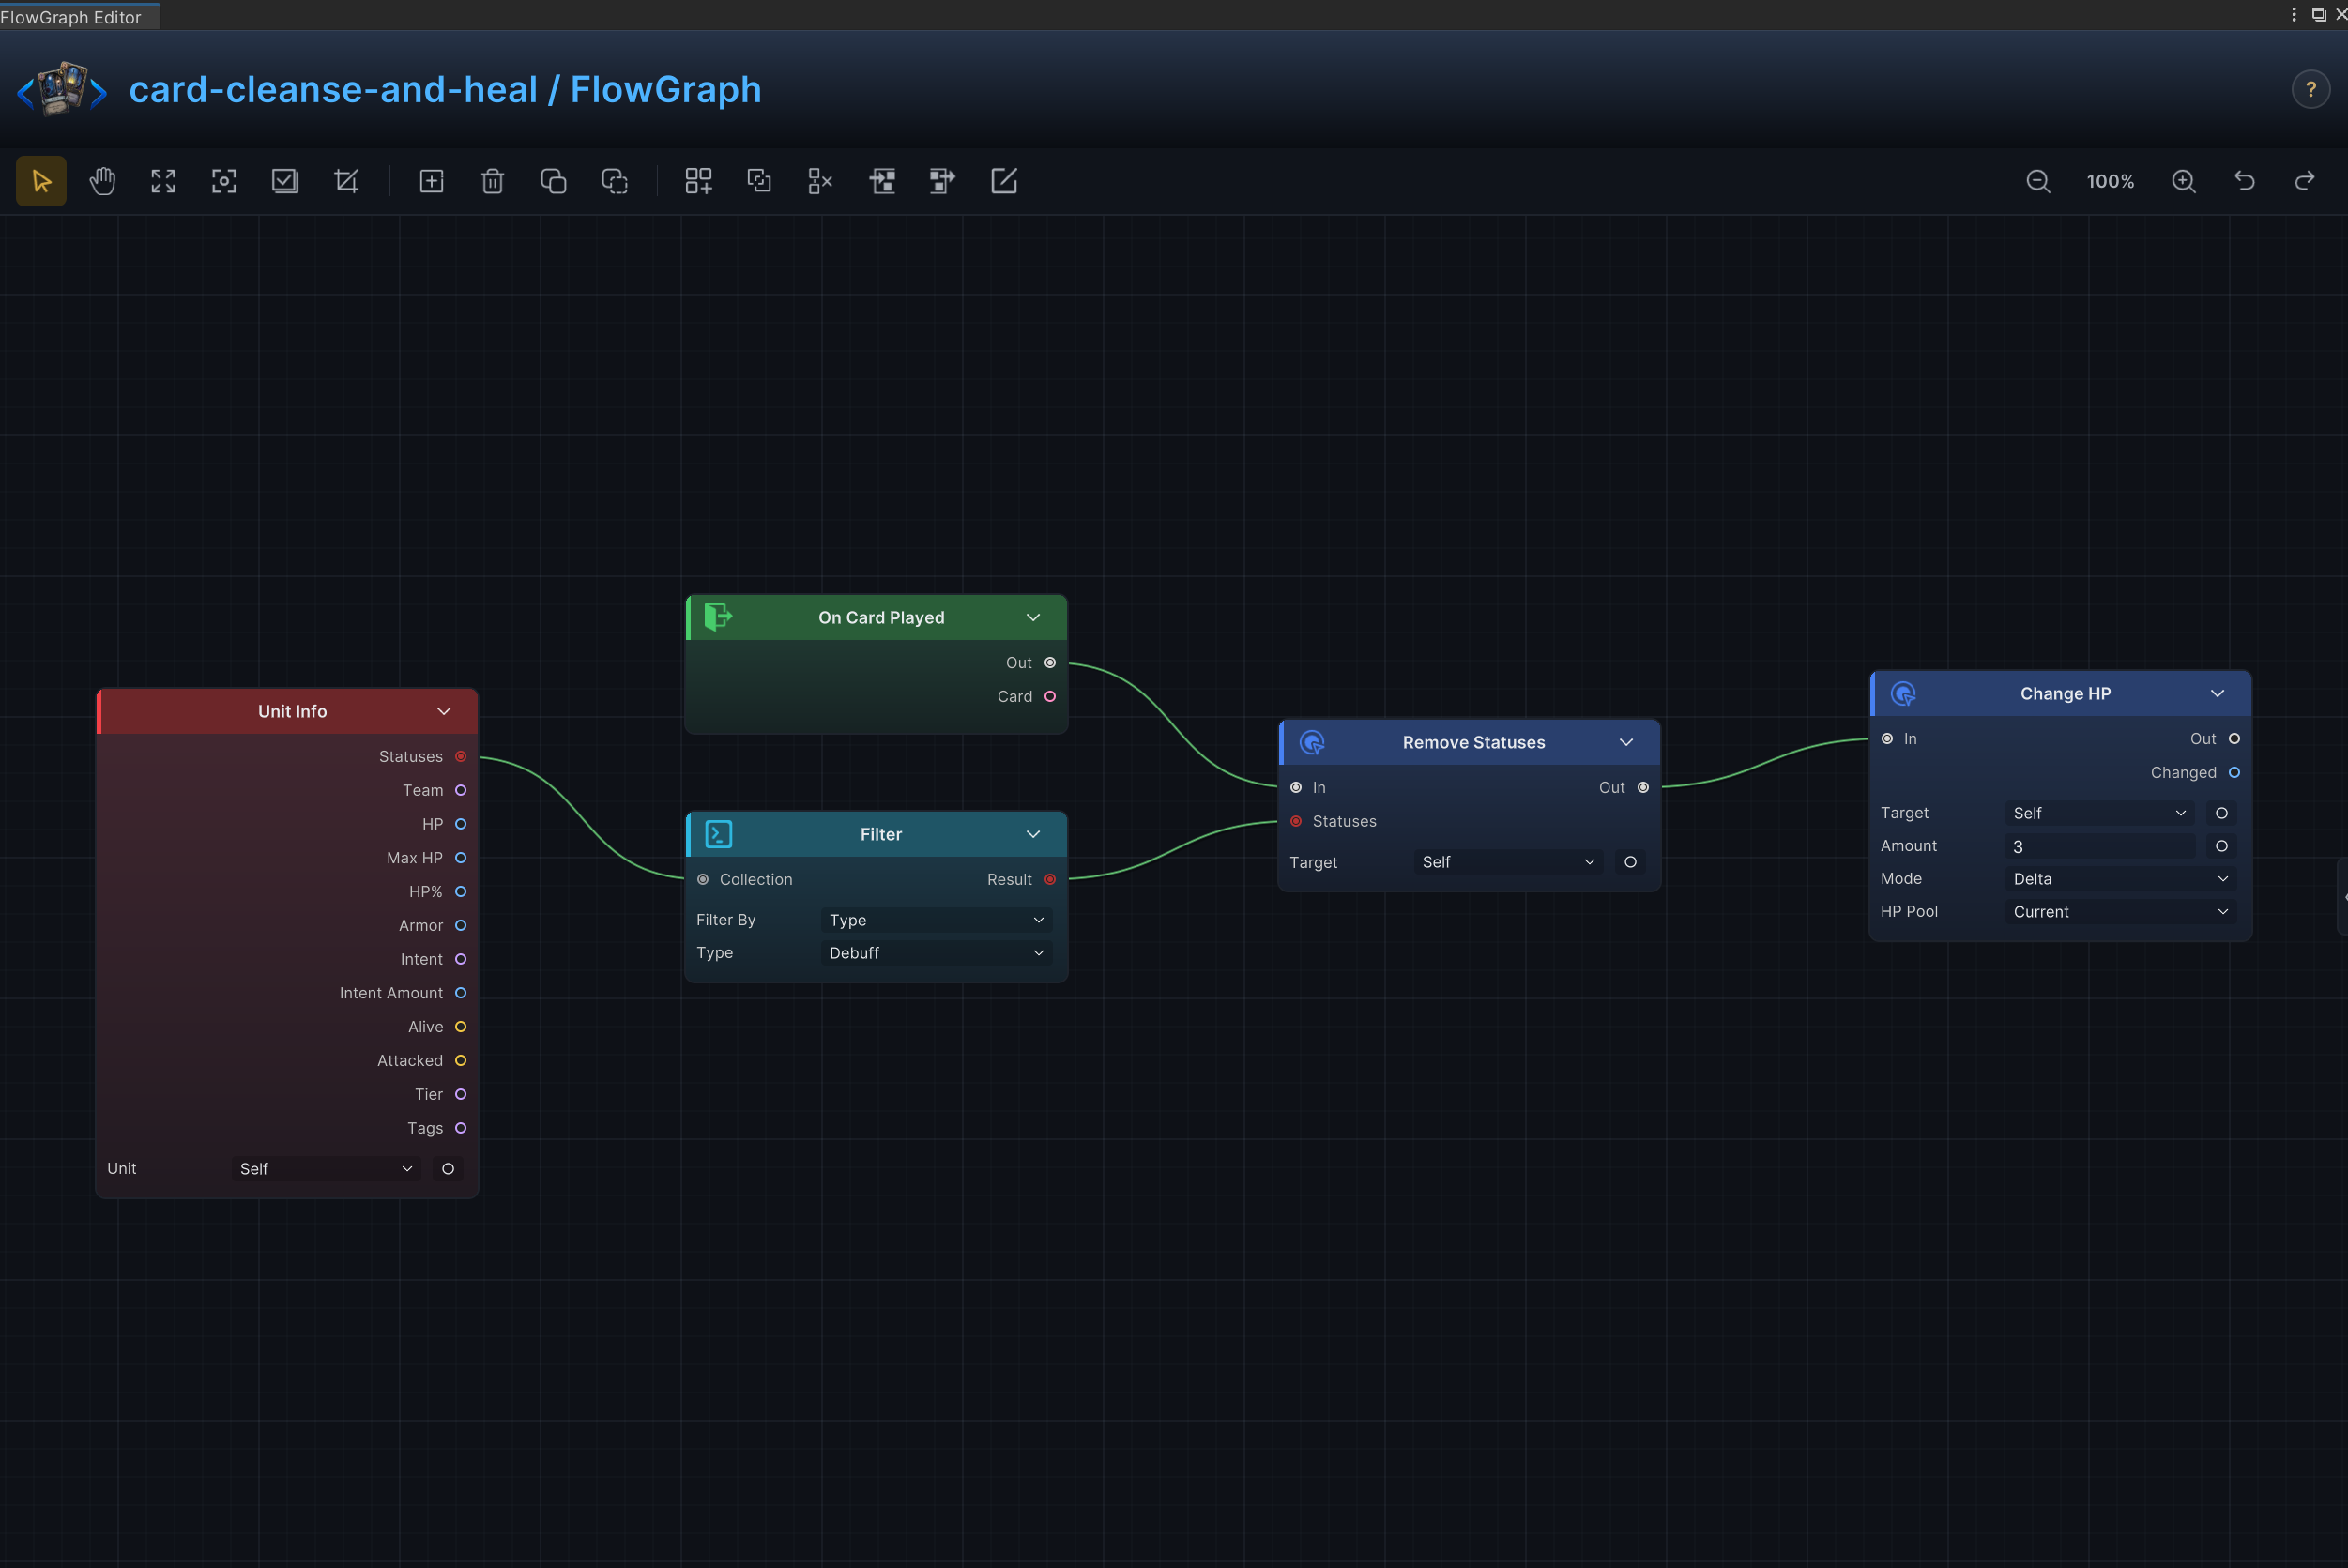Screen dimensions: 2348x1568
Task: Click the Unit Info HP% output port
Action: (x=461, y=891)
